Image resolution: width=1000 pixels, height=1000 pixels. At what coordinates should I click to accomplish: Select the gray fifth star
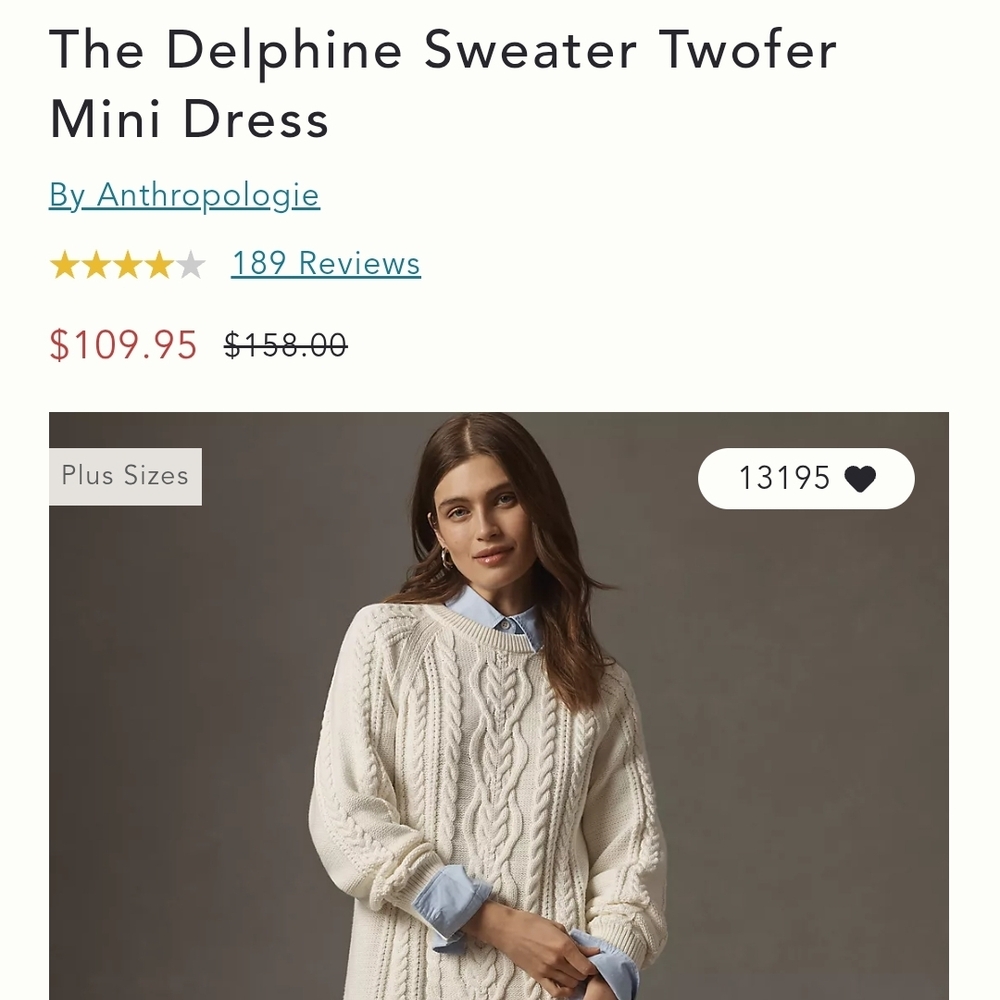coord(190,263)
